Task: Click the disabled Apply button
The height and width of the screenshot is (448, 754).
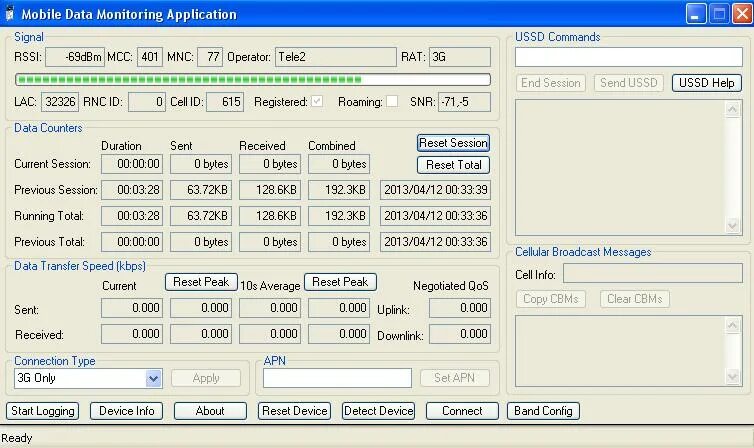Action: (x=206, y=378)
